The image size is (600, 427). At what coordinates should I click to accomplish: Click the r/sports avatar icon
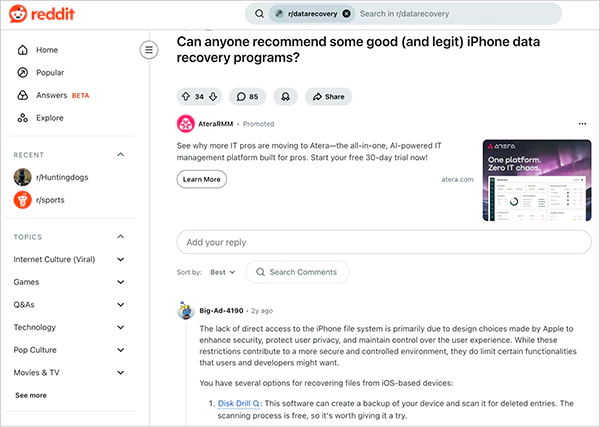click(23, 200)
